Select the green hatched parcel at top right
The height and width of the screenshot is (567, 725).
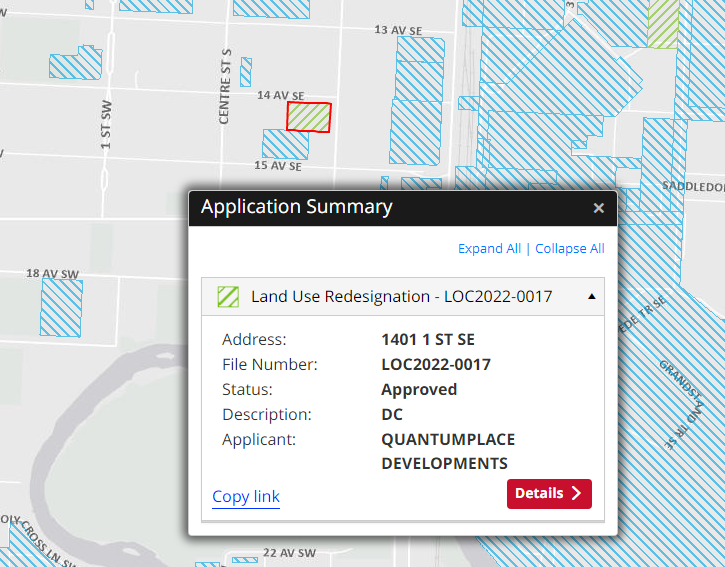pyautogui.click(x=663, y=24)
